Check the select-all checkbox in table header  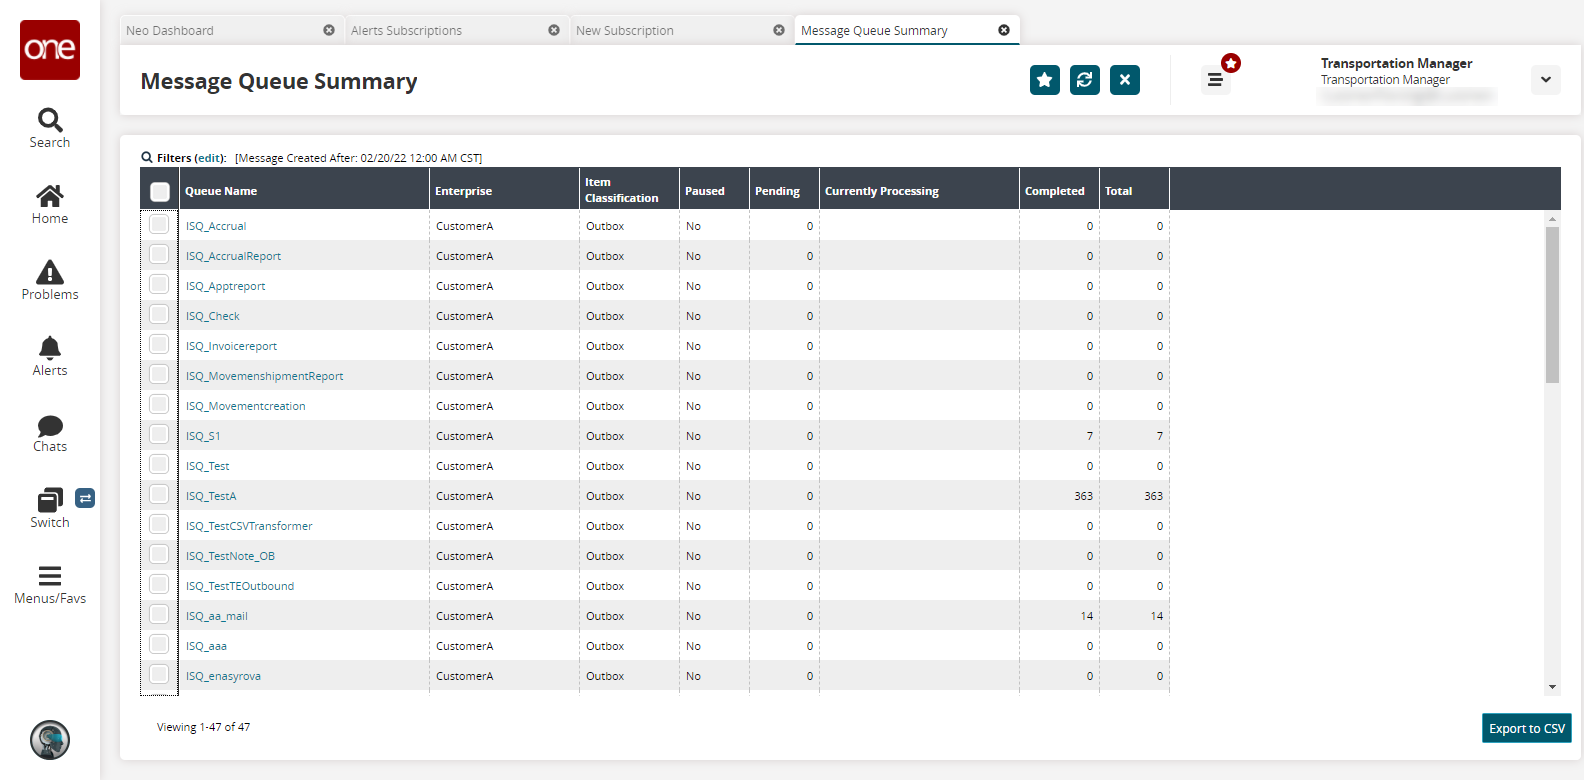[160, 191]
